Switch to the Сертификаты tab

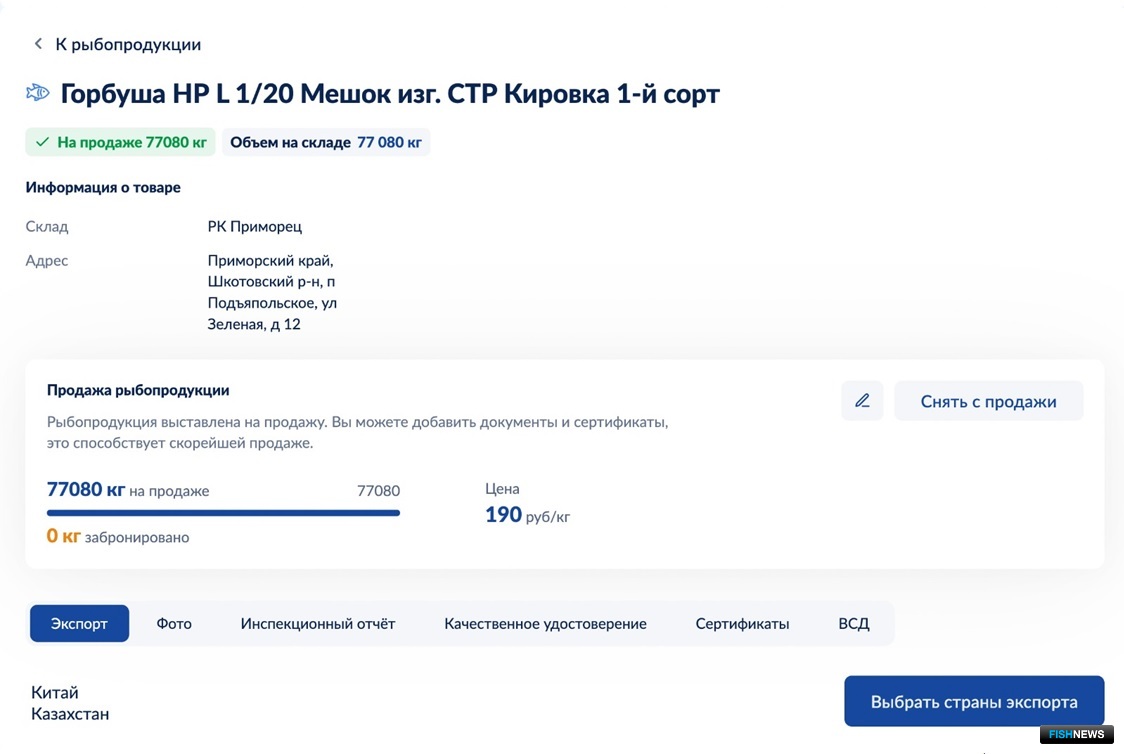(742, 624)
